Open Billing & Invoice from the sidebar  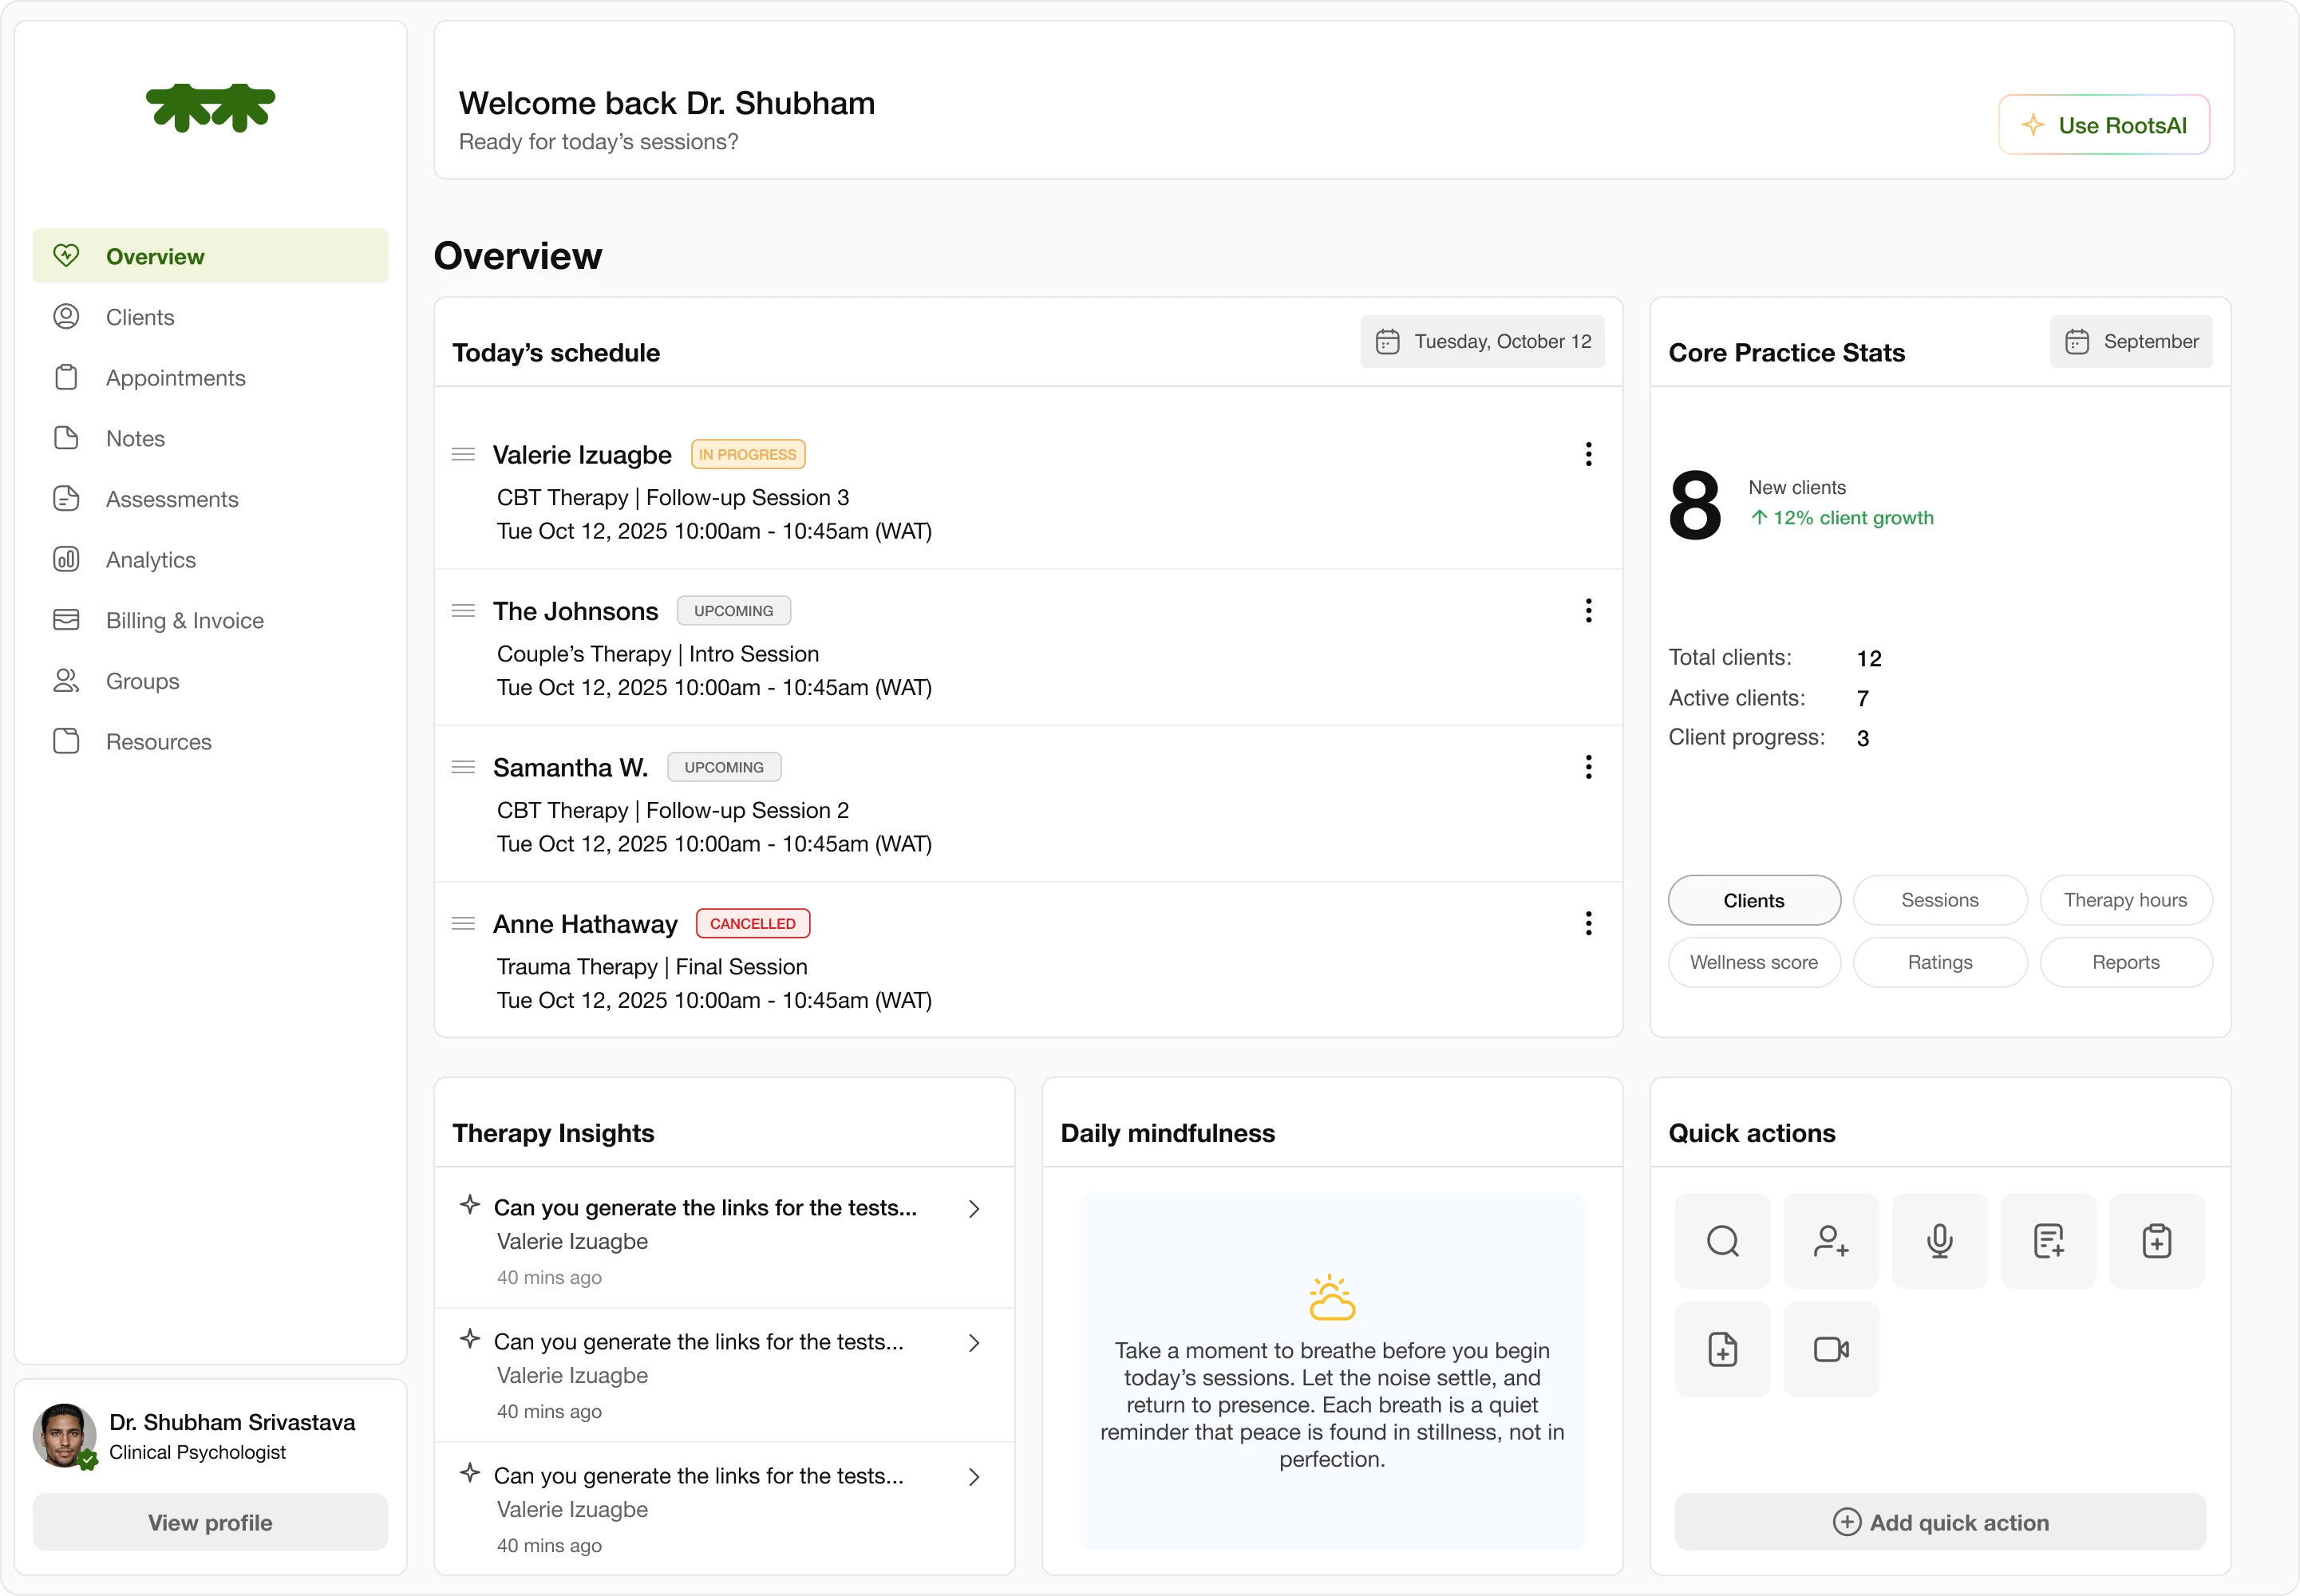click(x=184, y=620)
